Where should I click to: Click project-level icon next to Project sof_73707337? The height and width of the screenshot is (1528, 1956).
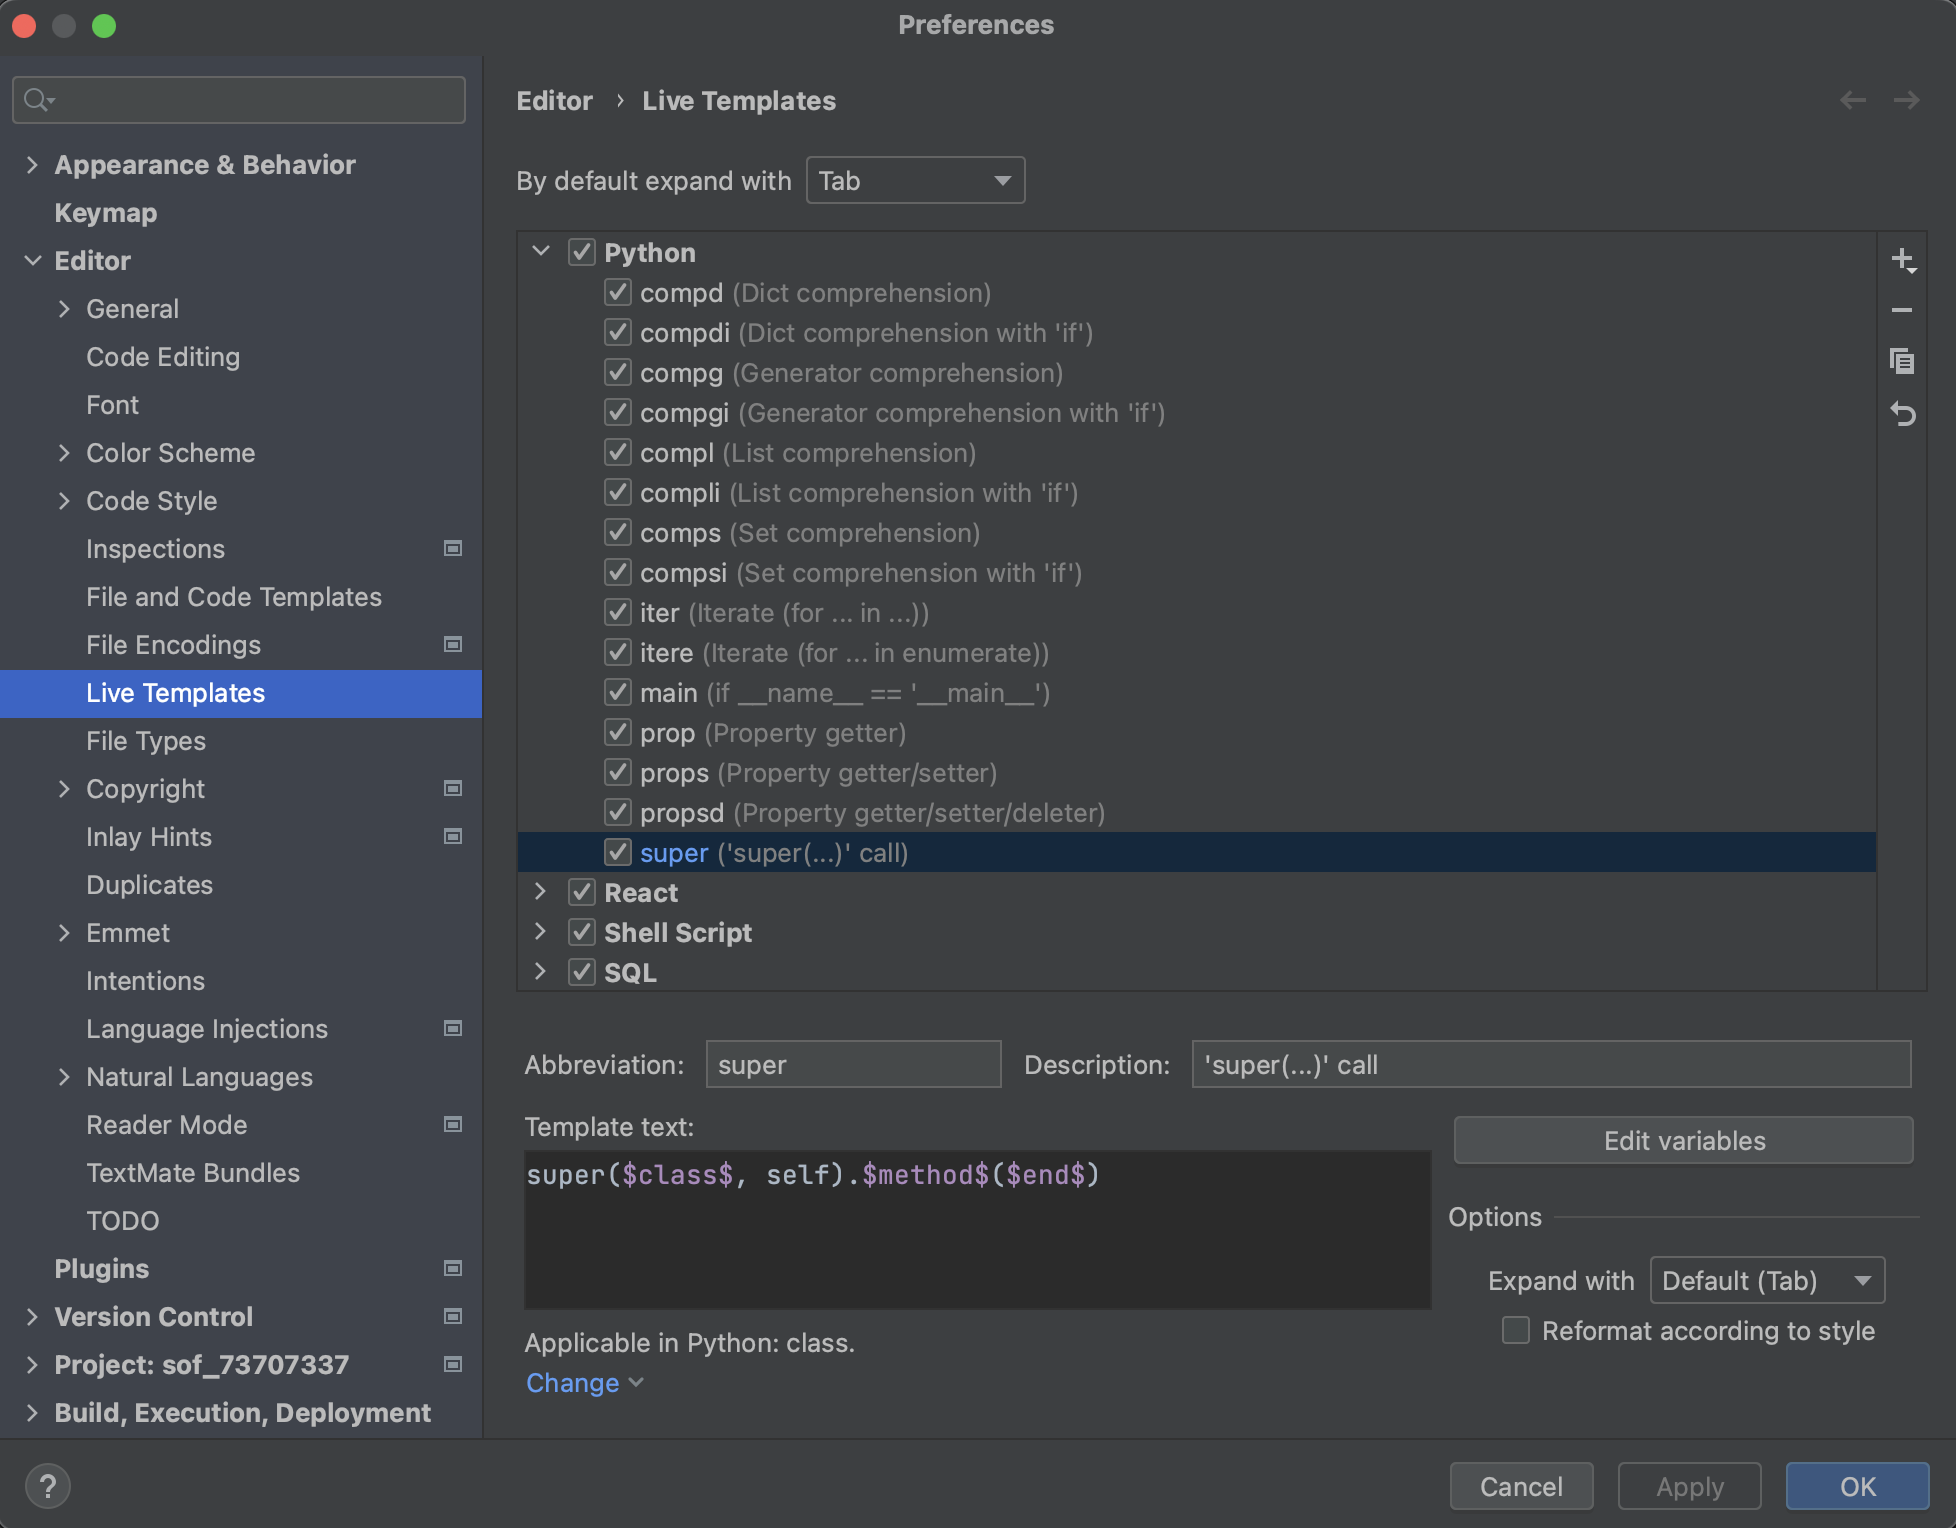453,1364
